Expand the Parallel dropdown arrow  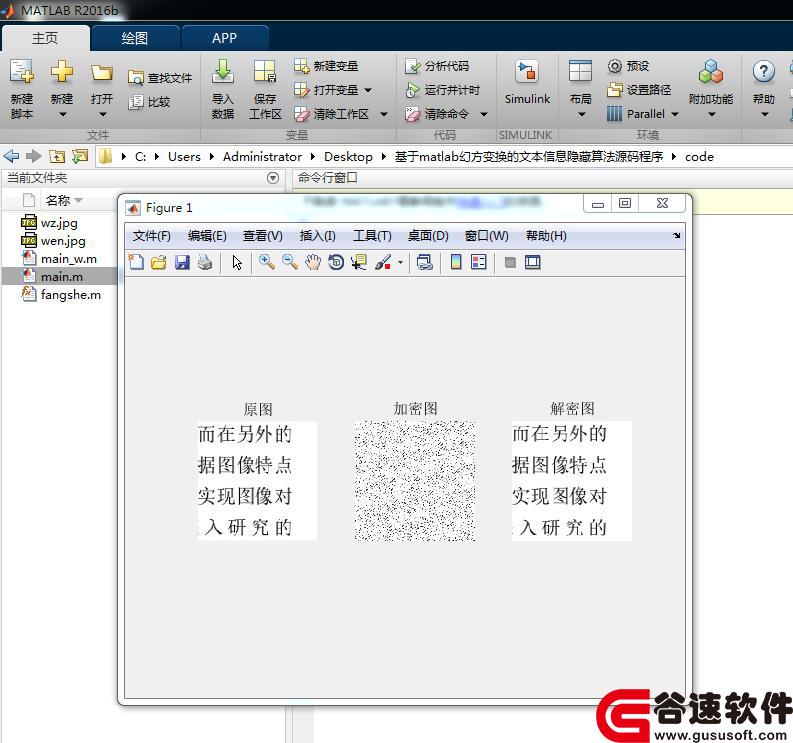(675, 114)
